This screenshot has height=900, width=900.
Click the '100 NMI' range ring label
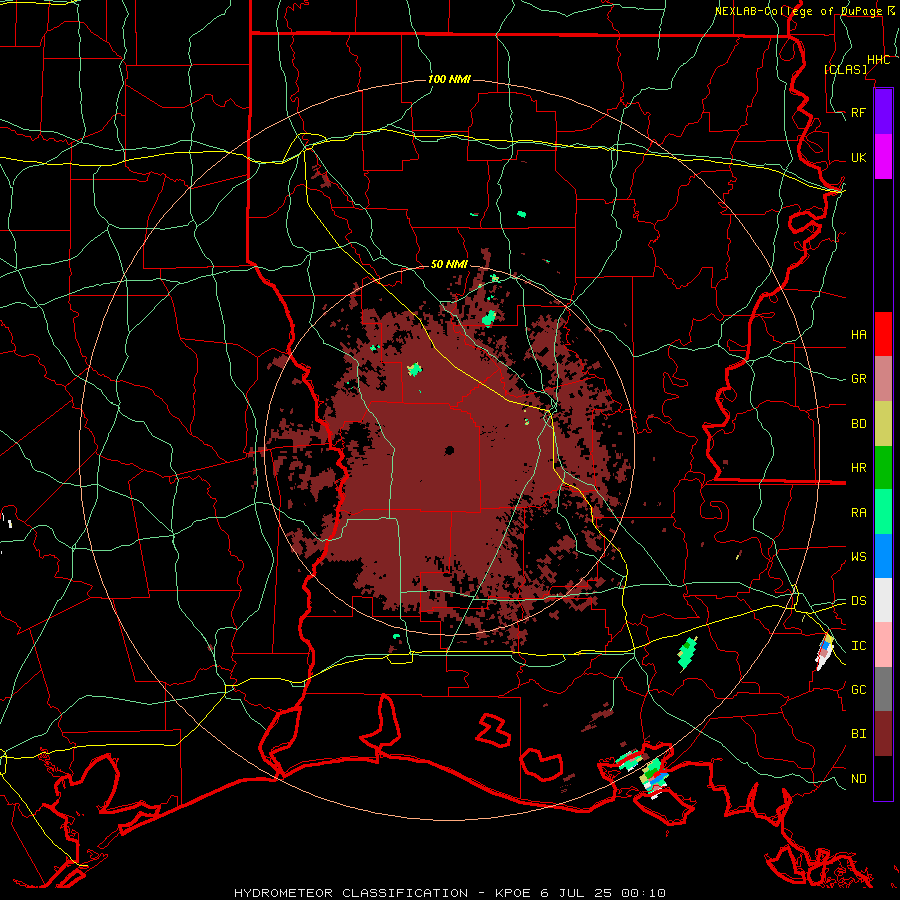coord(449,79)
